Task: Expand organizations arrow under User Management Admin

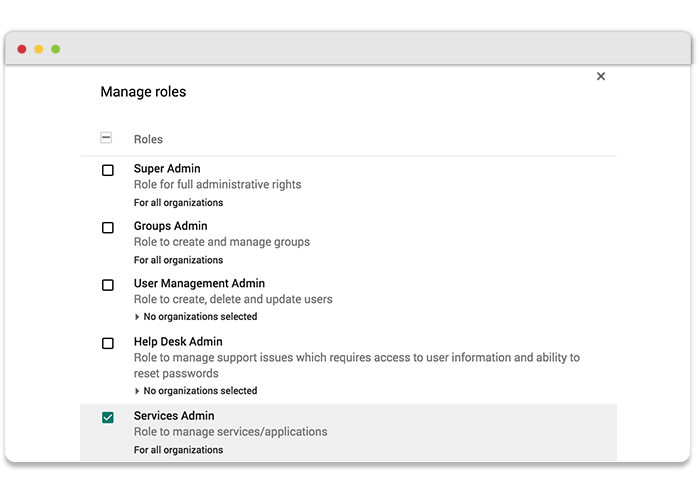Action: click(137, 317)
